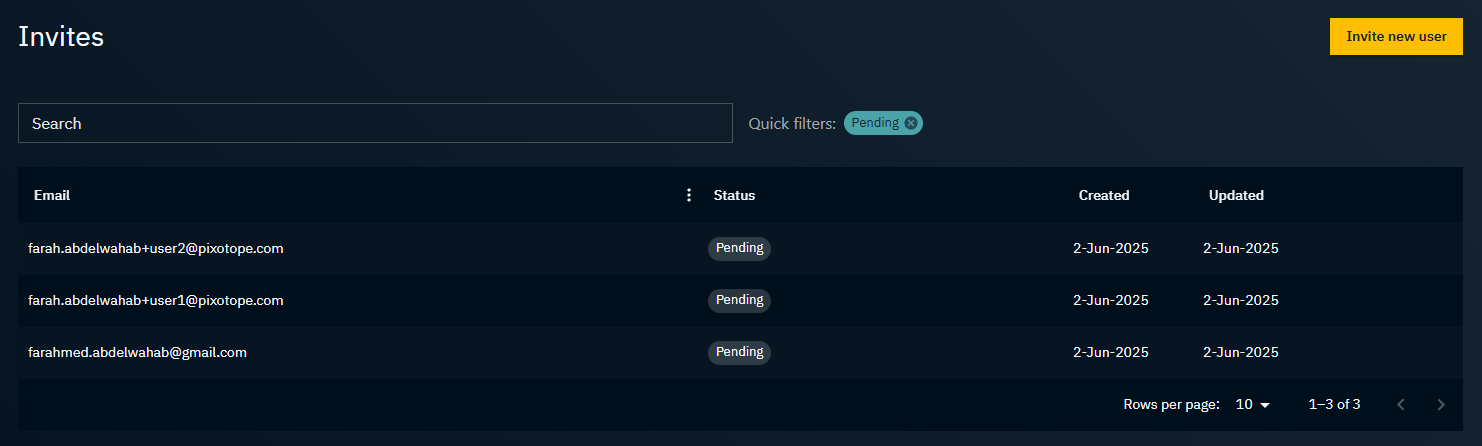Select farahmed.abdelwahab@gmail.com row
The height and width of the screenshot is (446, 1482).
click(x=740, y=352)
